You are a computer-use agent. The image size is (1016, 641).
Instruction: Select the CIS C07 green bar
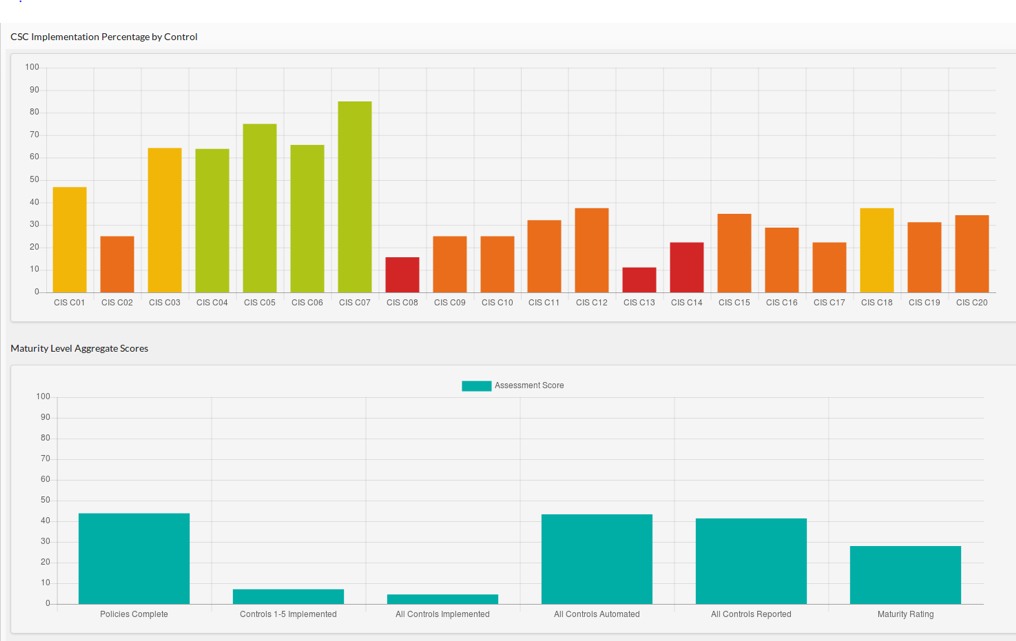click(355, 195)
